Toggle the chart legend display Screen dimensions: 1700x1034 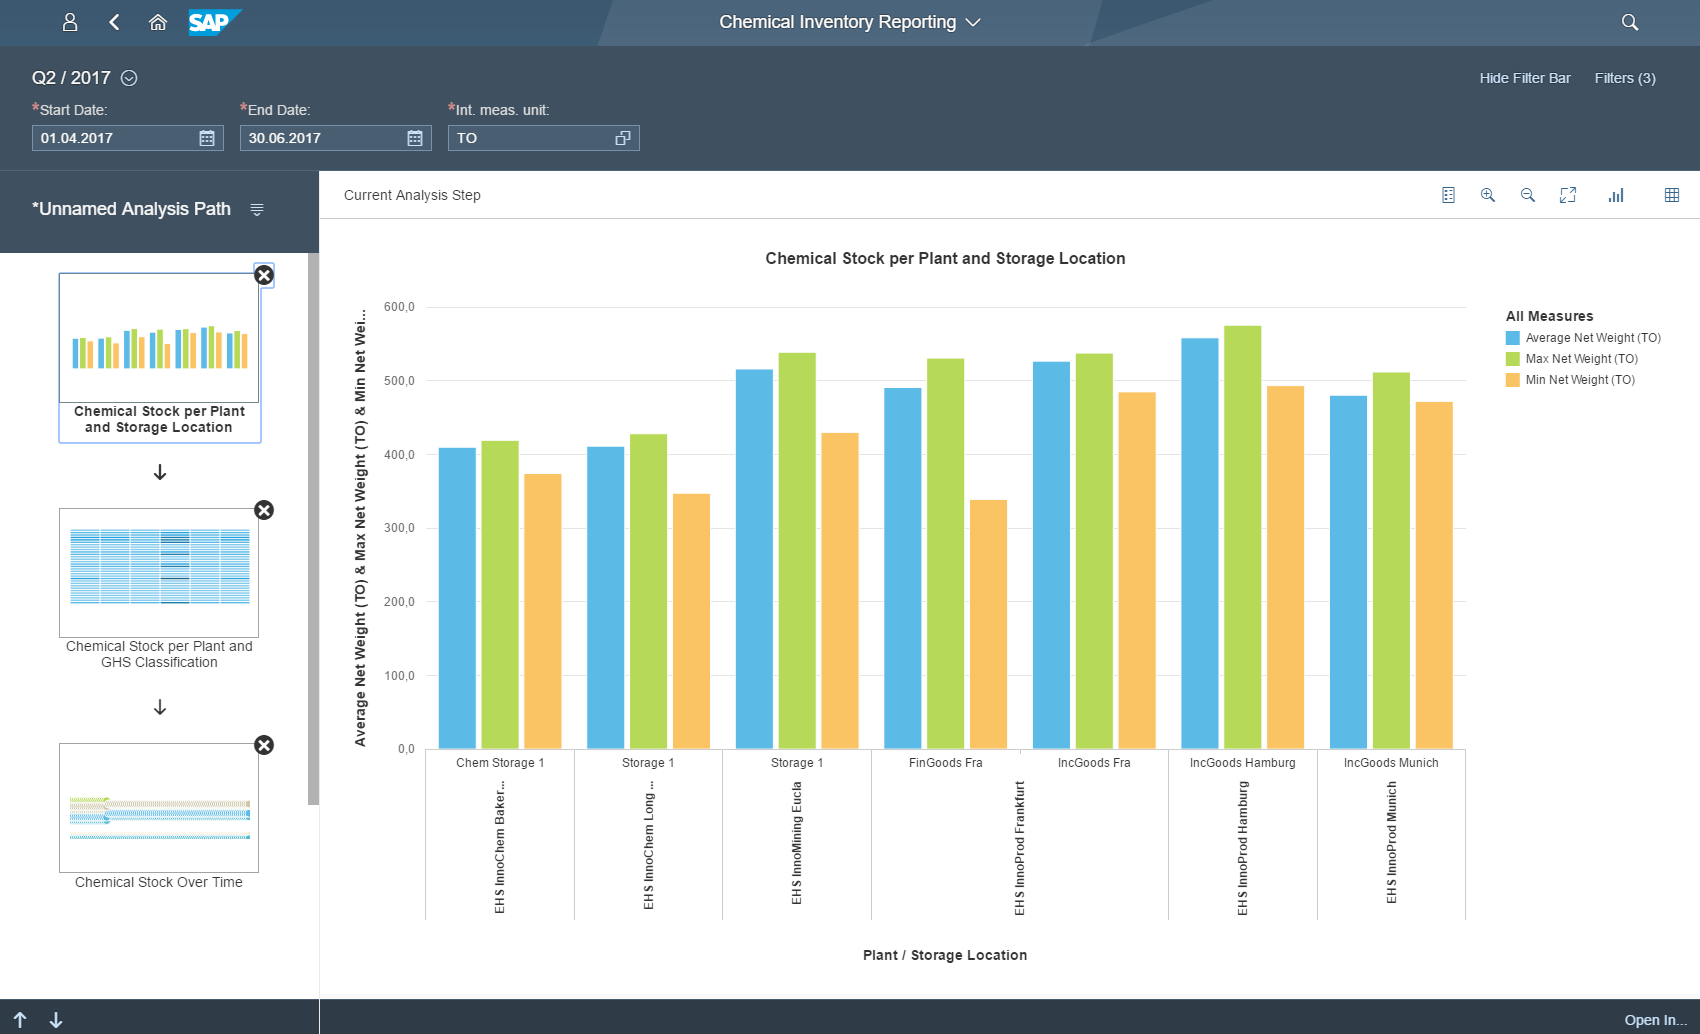1448,195
